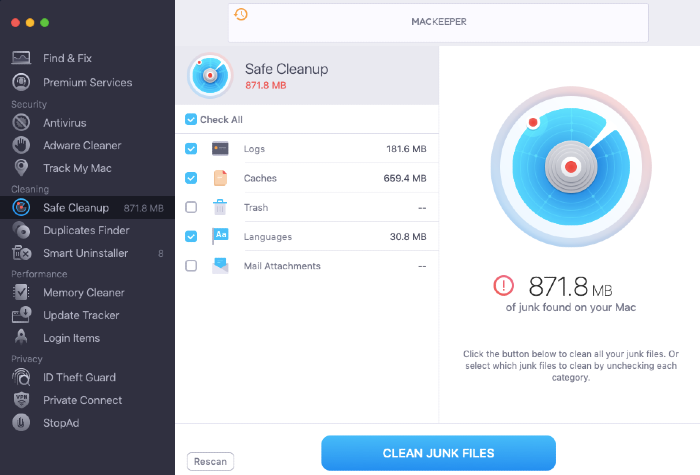Click the Clean Junk Files button
This screenshot has width=700, height=475.
click(438, 453)
